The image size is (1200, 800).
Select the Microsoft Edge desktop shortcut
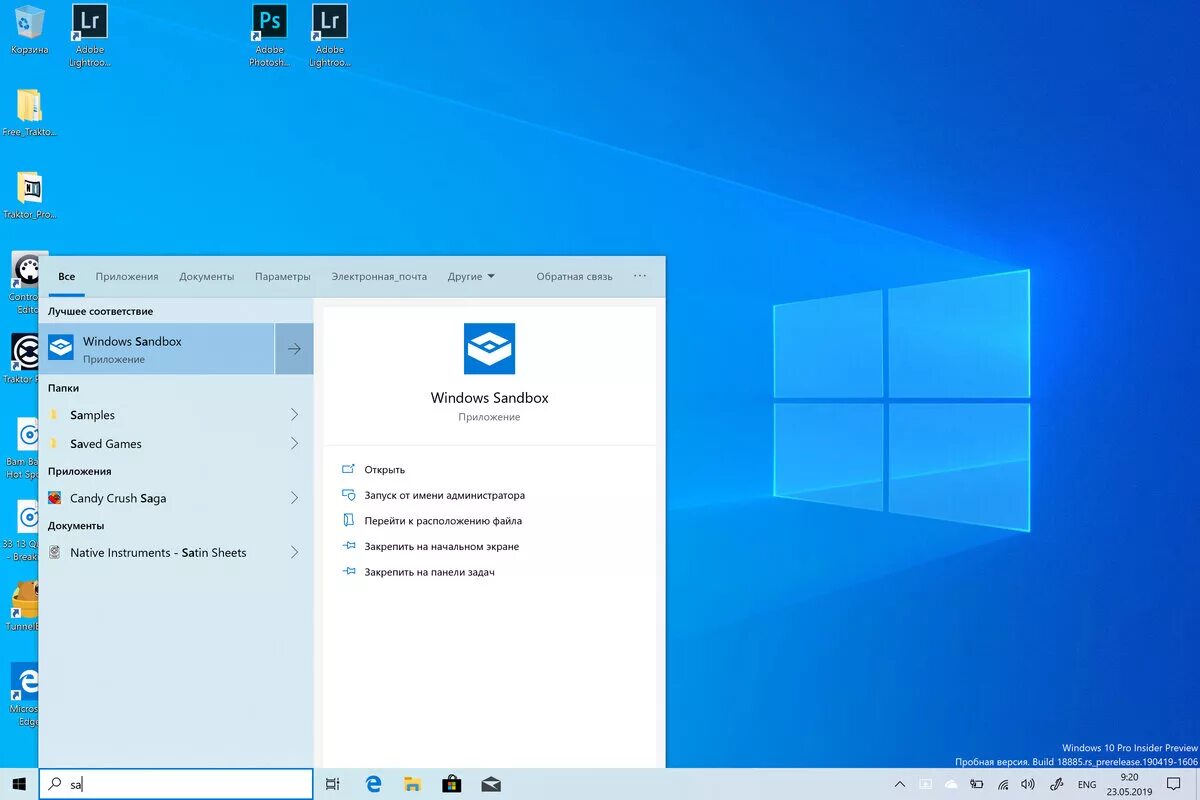[24, 693]
